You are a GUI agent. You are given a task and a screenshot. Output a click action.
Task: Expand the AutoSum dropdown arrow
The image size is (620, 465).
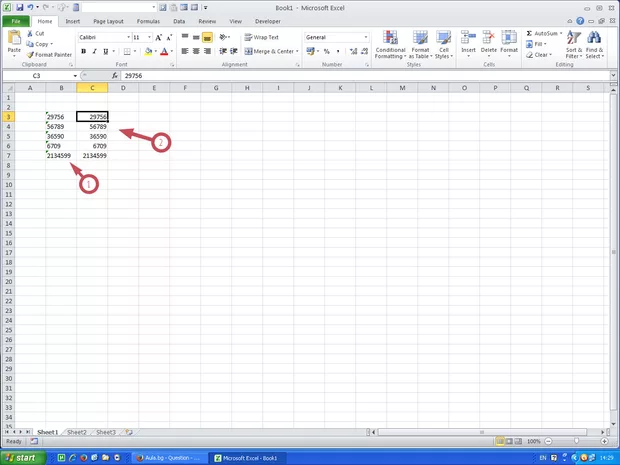tap(561, 33)
